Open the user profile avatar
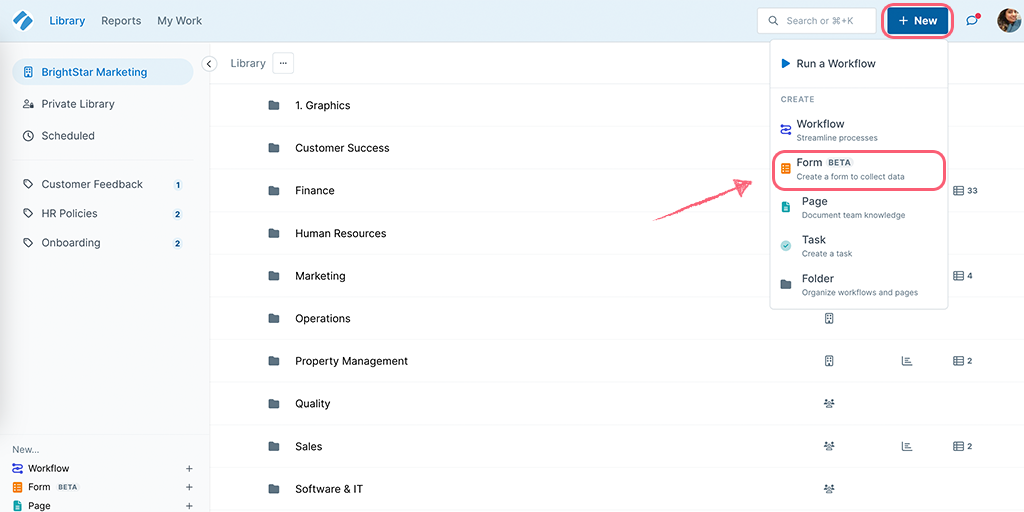The height and width of the screenshot is (512, 1024). [1008, 21]
